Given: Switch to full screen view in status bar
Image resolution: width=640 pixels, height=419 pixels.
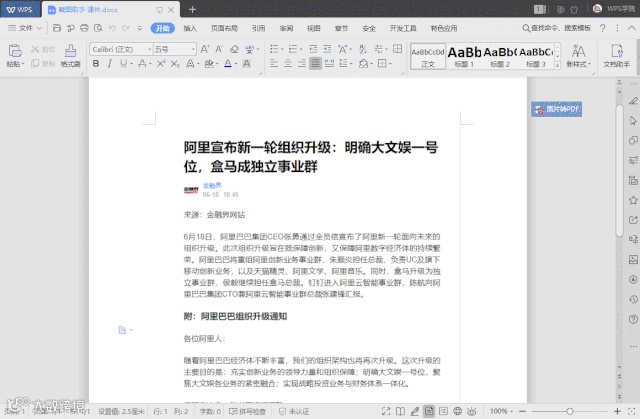Looking at the screenshot, I should click(x=386, y=411).
